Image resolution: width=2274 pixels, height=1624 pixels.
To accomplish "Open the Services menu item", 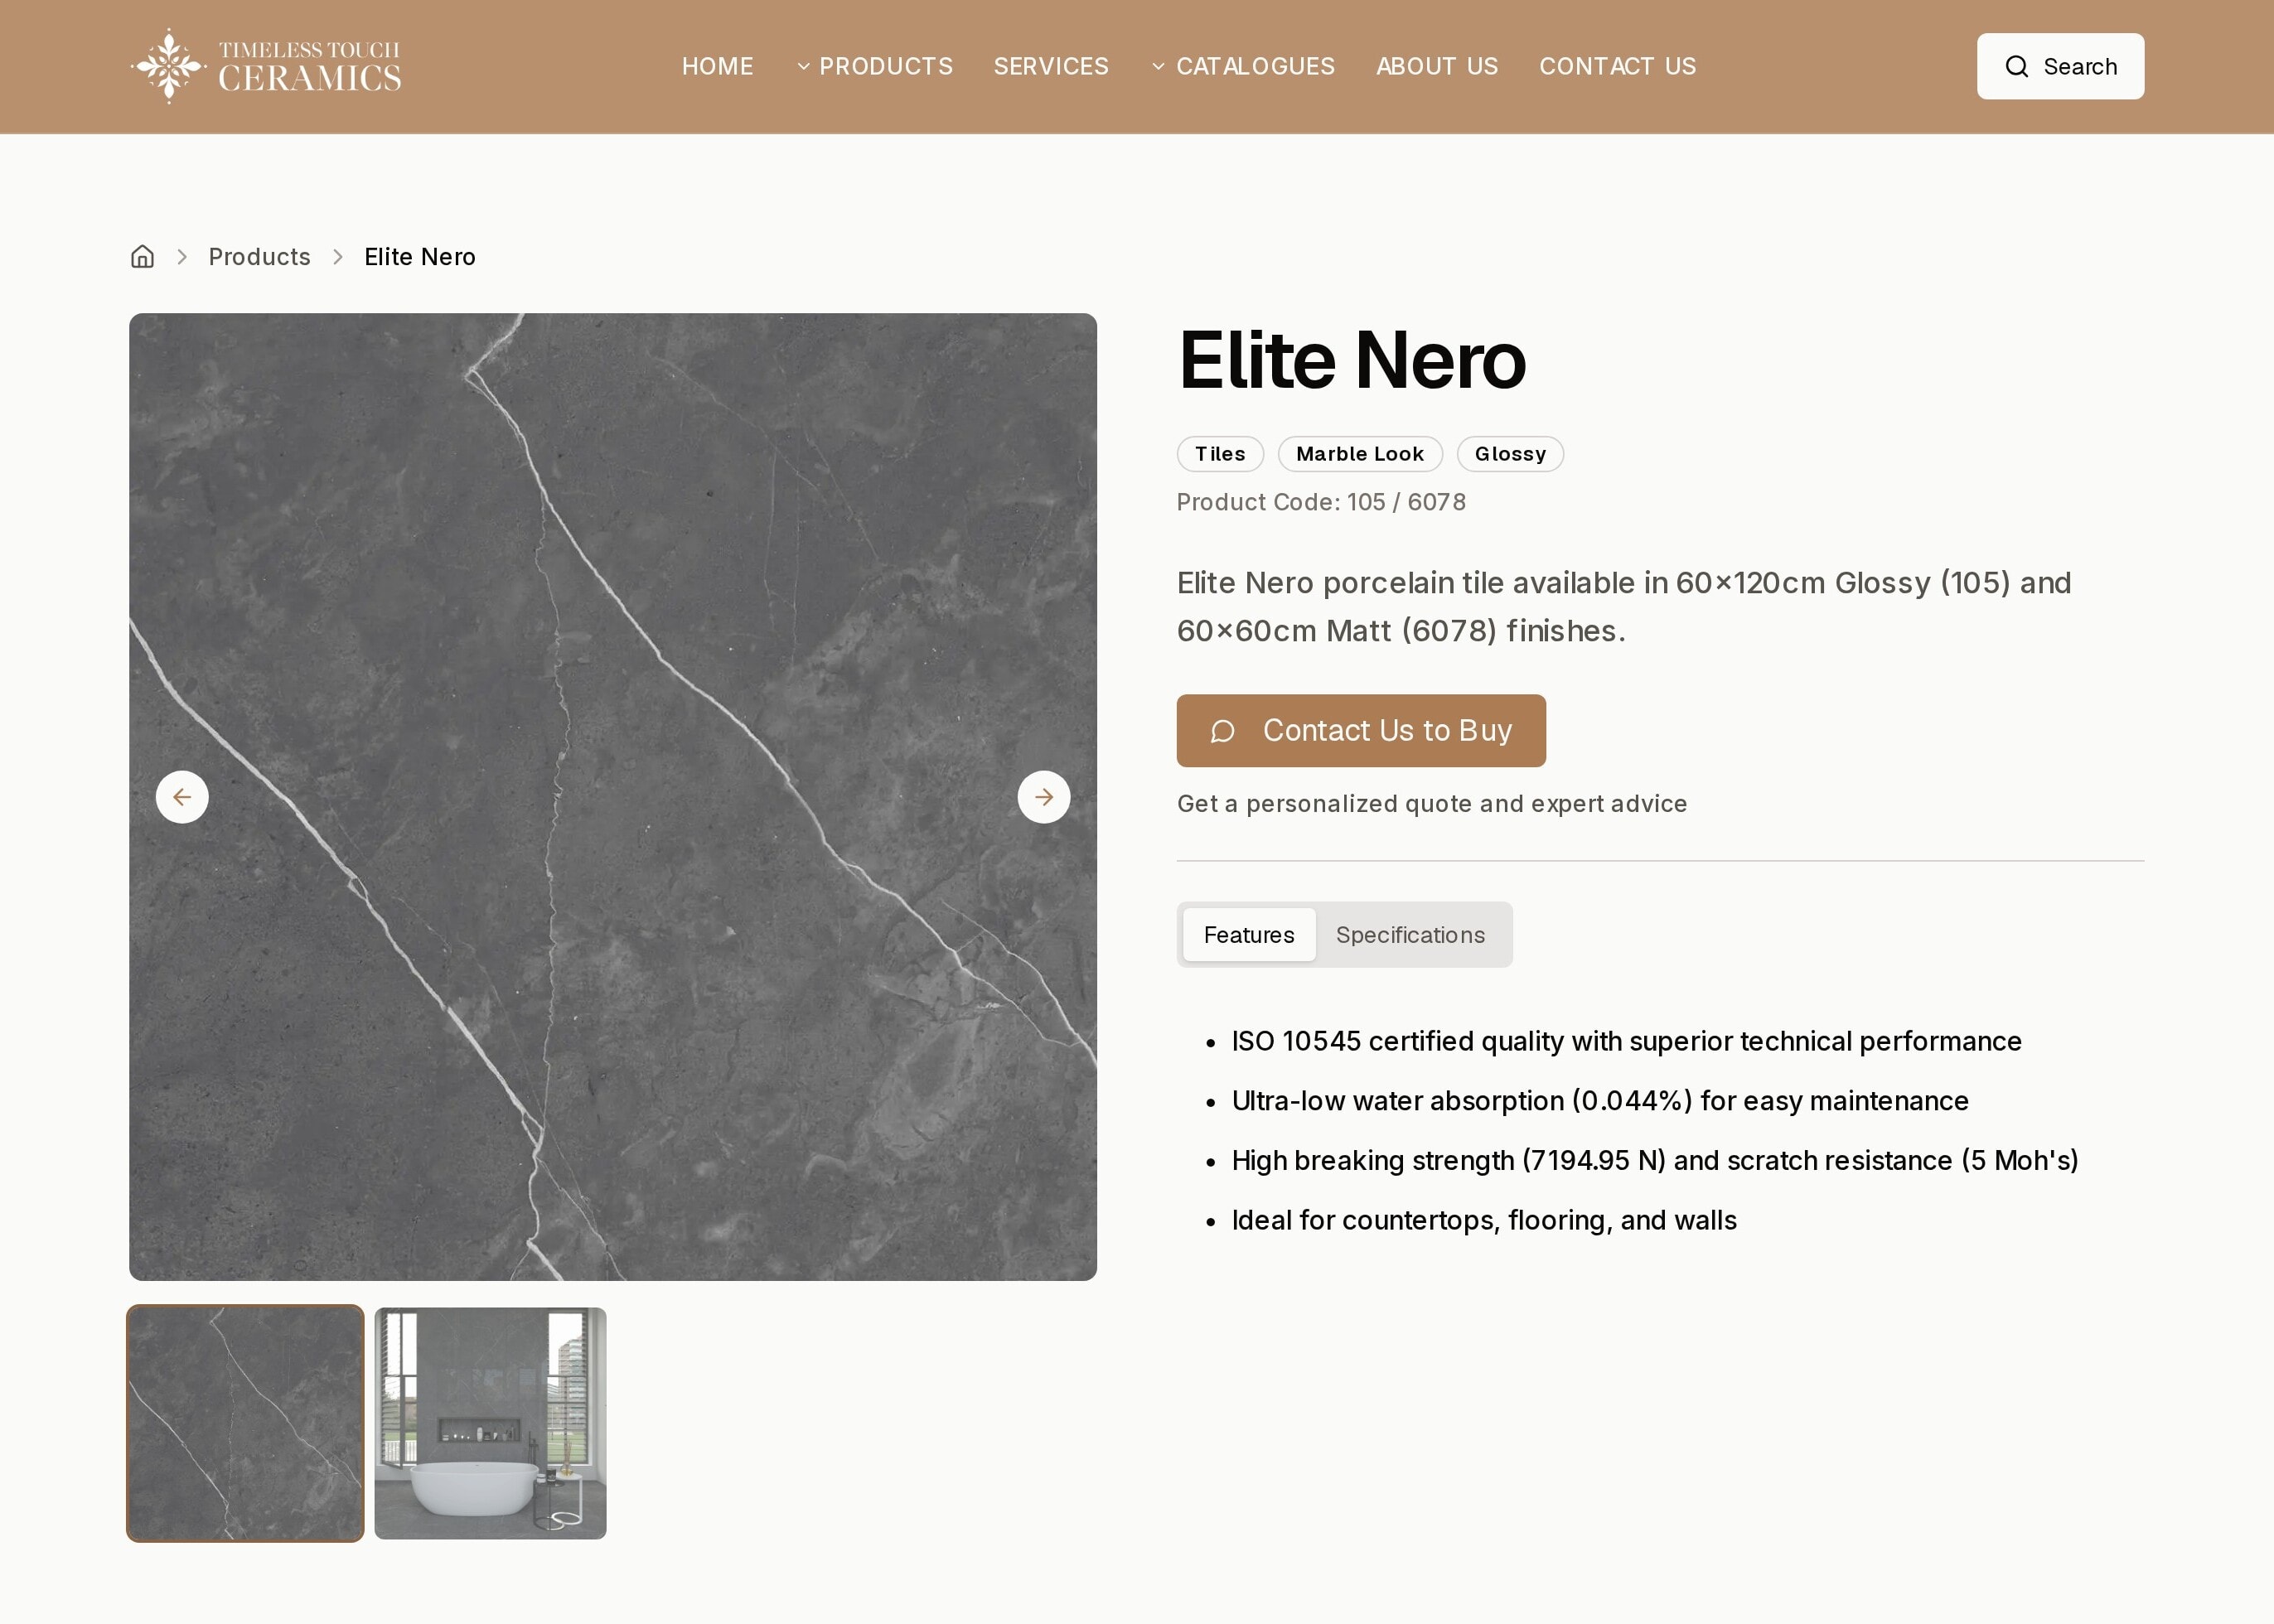I will 1051,66.
